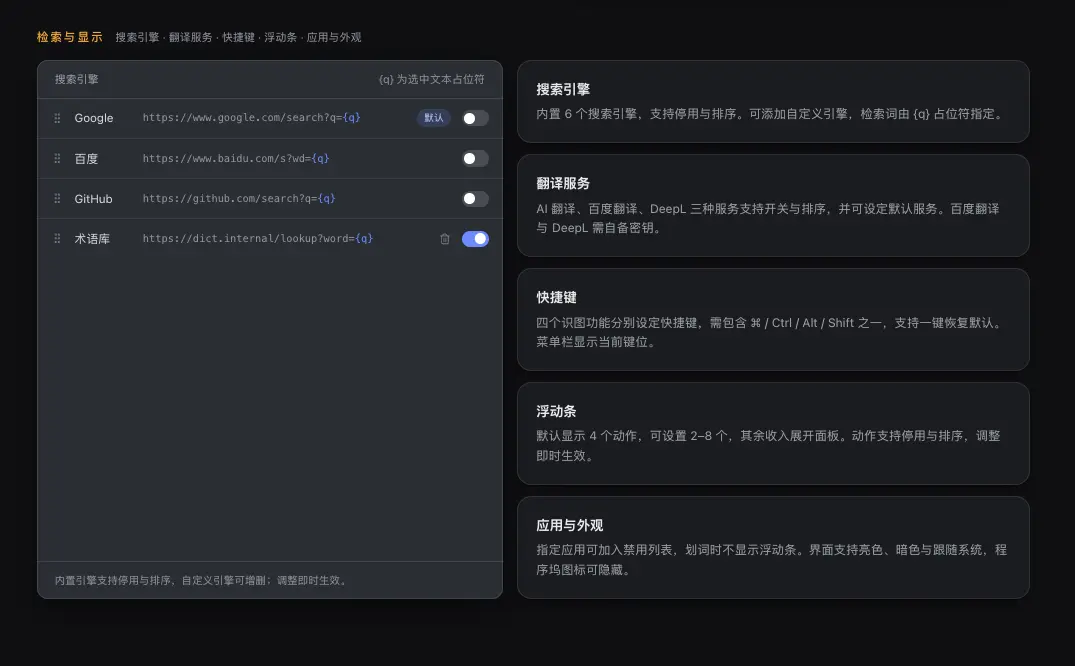The height and width of the screenshot is (666, 1075).
Task: Click the dict.internal lookup URL text
Action: click(258, 239)
